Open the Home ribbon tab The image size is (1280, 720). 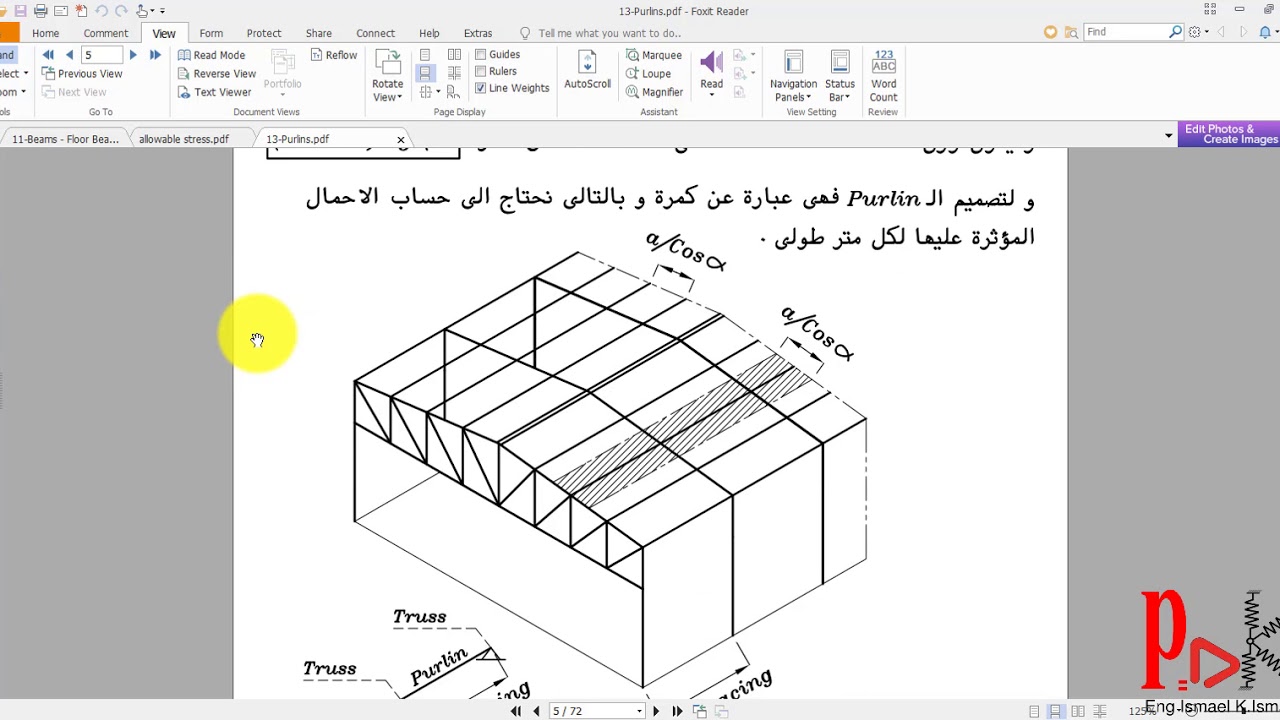click(45, 33)
